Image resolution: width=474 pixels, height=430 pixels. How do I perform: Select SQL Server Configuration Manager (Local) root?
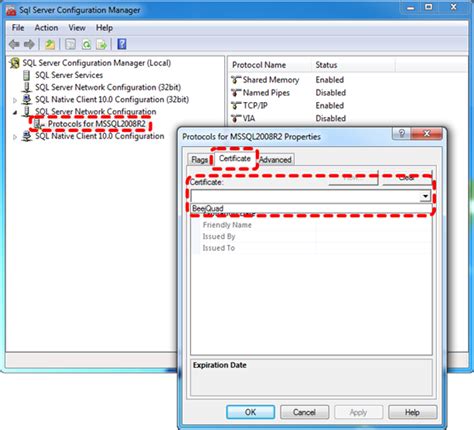click(x=97, y=63)
